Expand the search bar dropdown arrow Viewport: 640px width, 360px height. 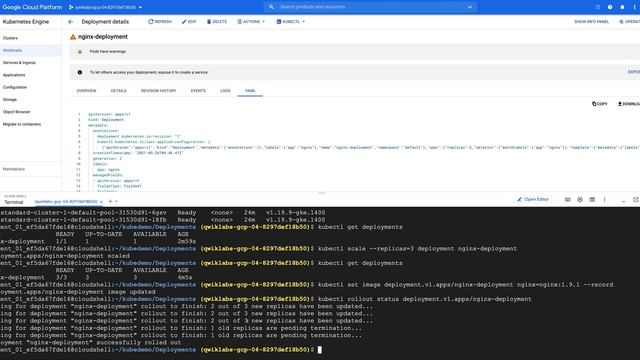(x=469, y=7)
